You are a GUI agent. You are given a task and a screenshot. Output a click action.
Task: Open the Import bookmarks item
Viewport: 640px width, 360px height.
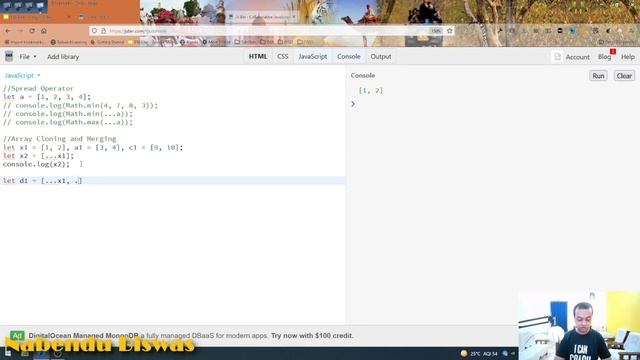[x=25, y=42]
